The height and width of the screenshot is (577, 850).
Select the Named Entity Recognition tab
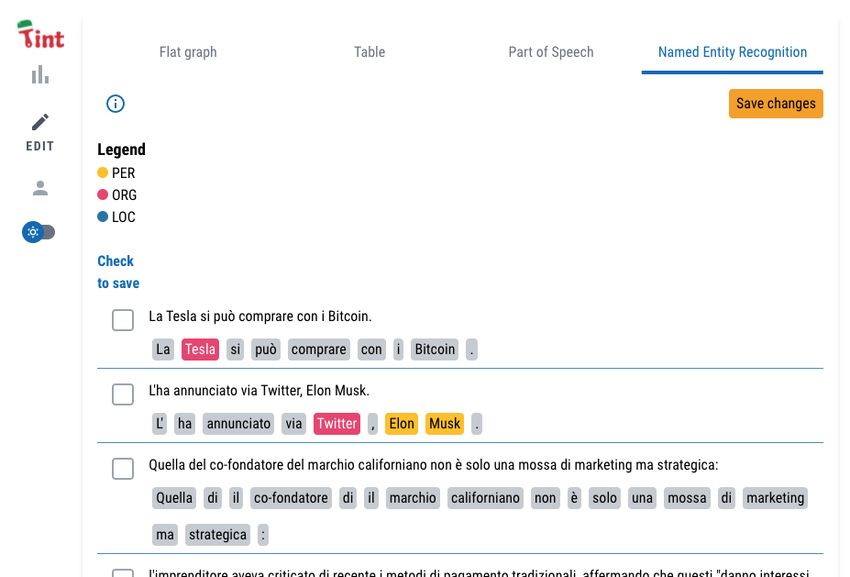point(732,52)
